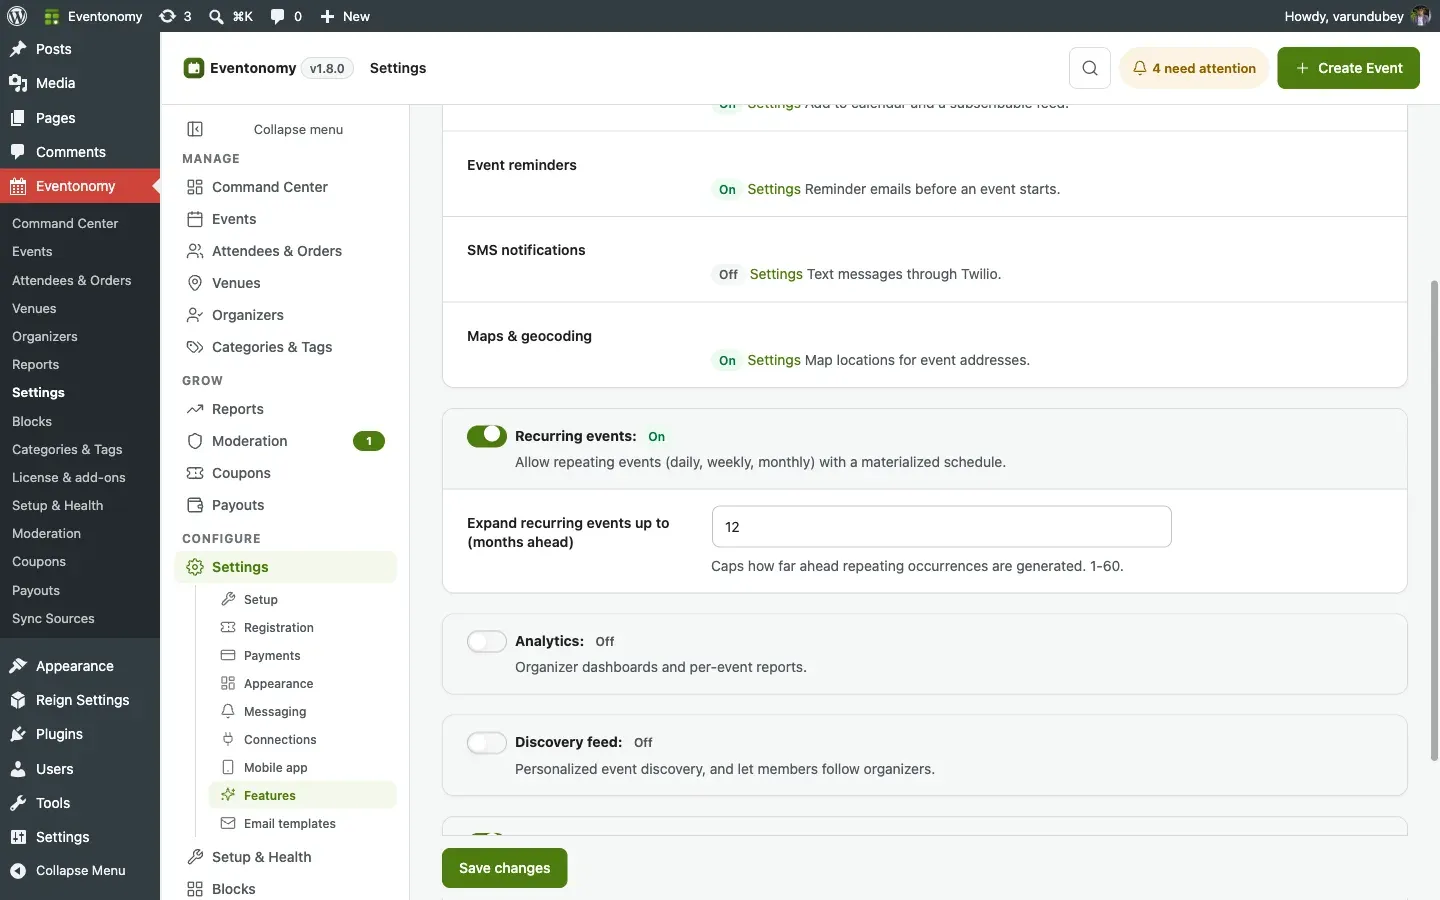This screenshot has width=1440, height=900.
Task: Enable the Discovery feed toggle
Action: 487,742
